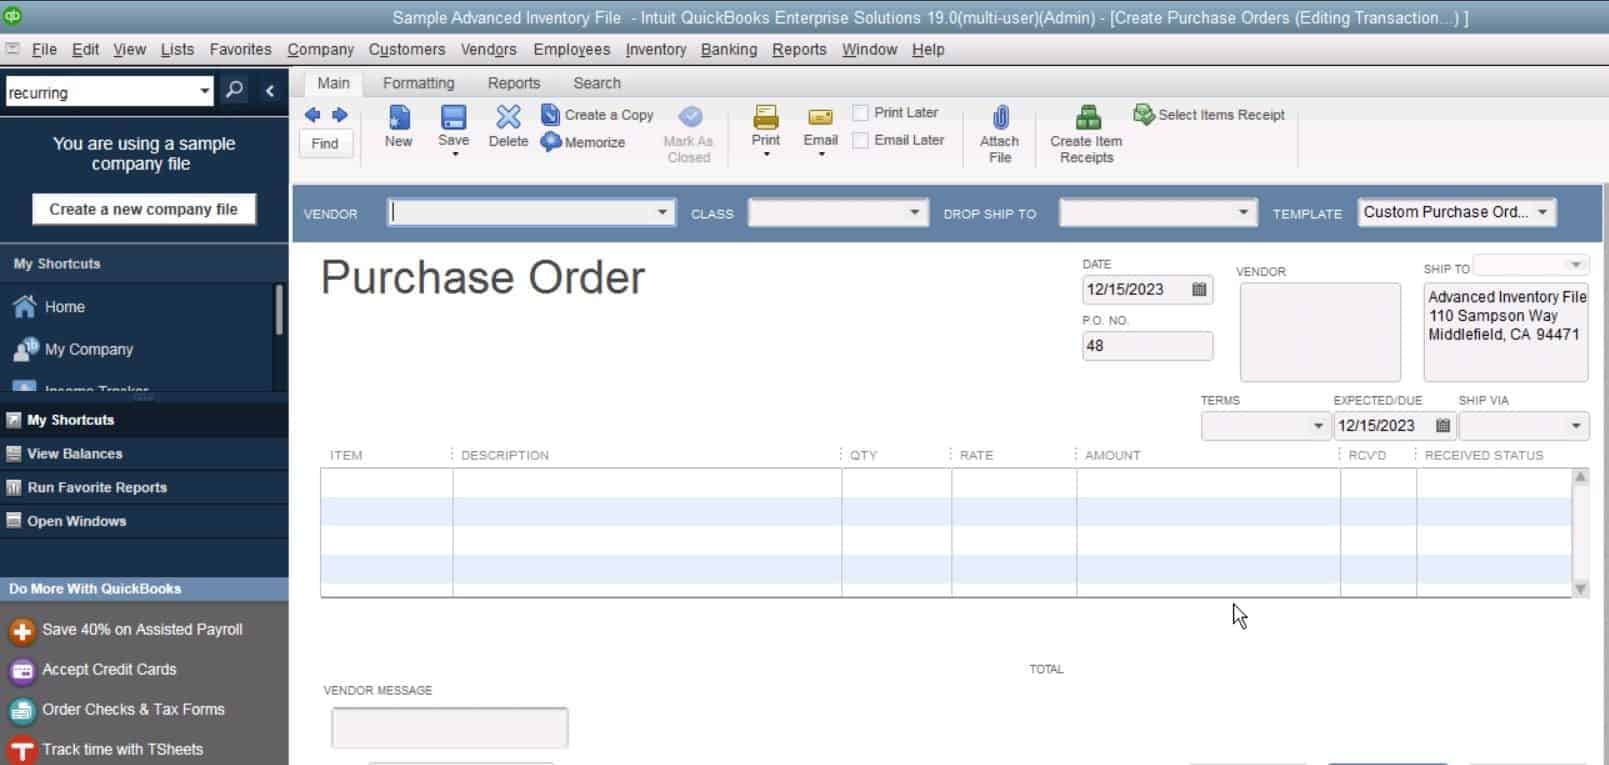Image resolution: width=1609 pixels, height=765 pixels.
Task: Click the Print icon
Action: [766, 118]
